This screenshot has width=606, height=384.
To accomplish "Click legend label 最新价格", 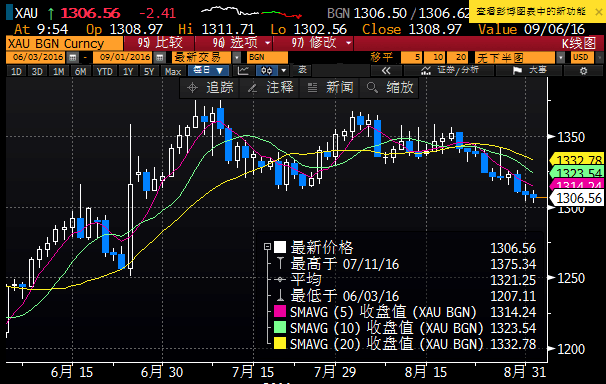I will [x=322, y=248].
